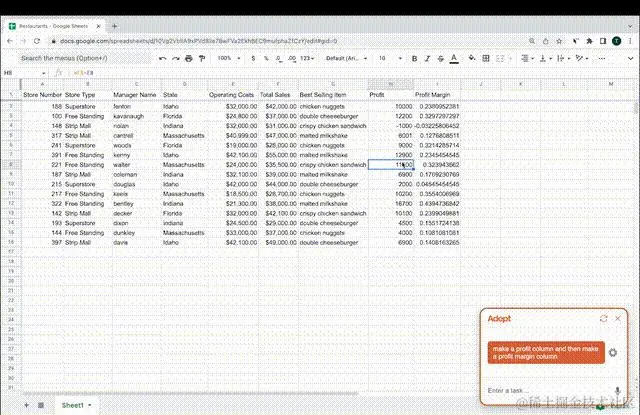Open the Default (Arial) font dropdown
The width and height of the screenshot is (640, 415).
pos(346,58)
